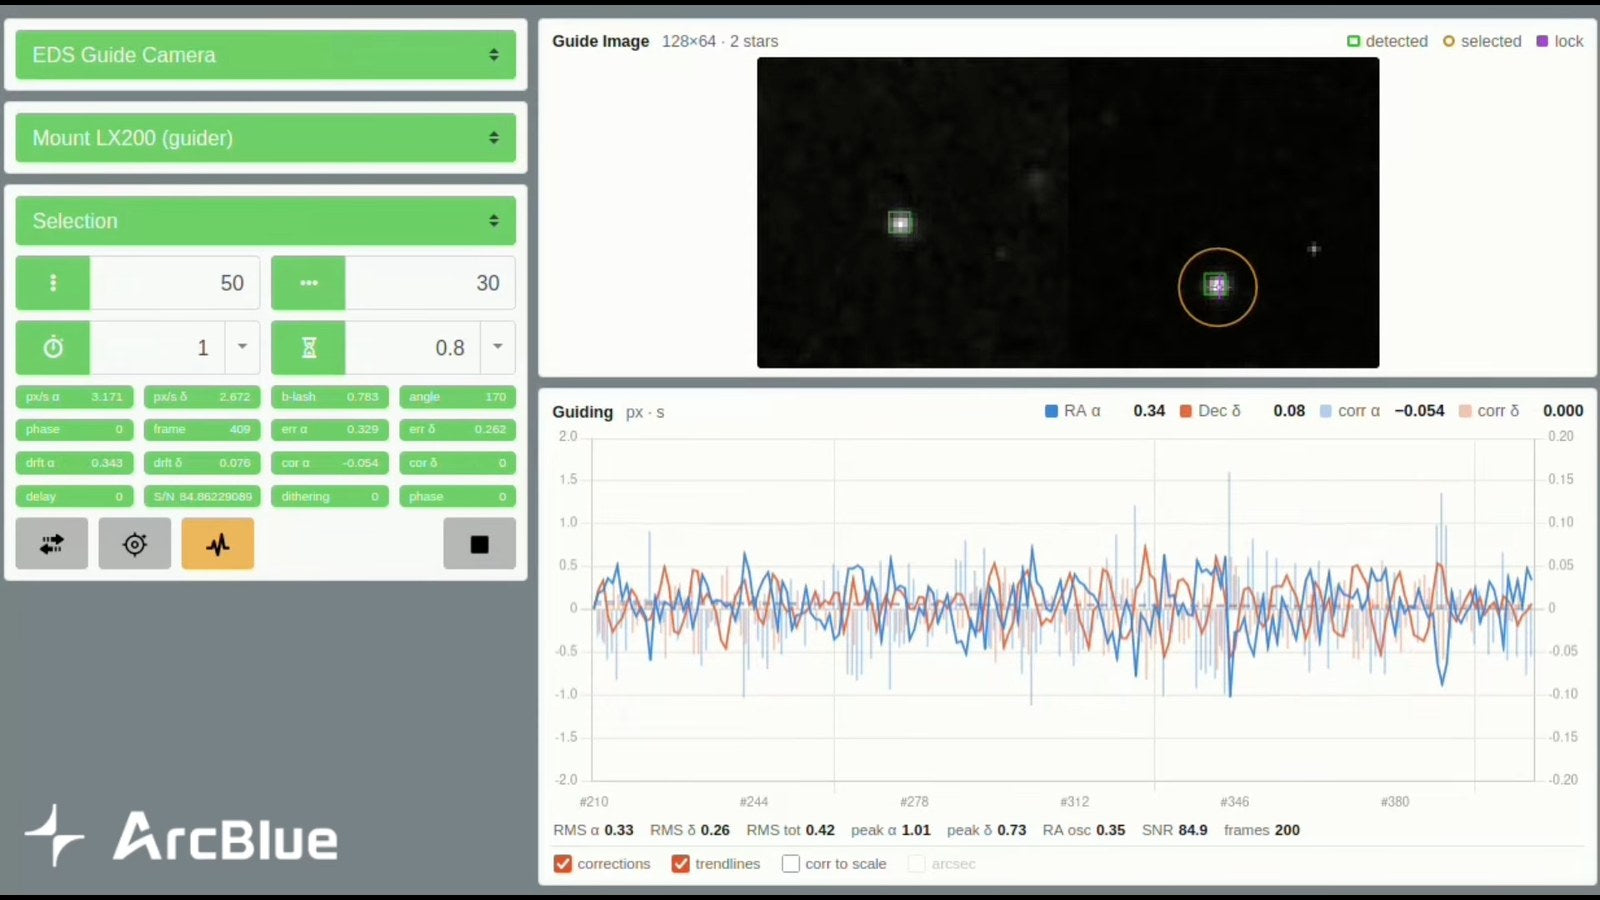
Task: Click the px/s α 3.171 field
Action: (x=74, y=397)
